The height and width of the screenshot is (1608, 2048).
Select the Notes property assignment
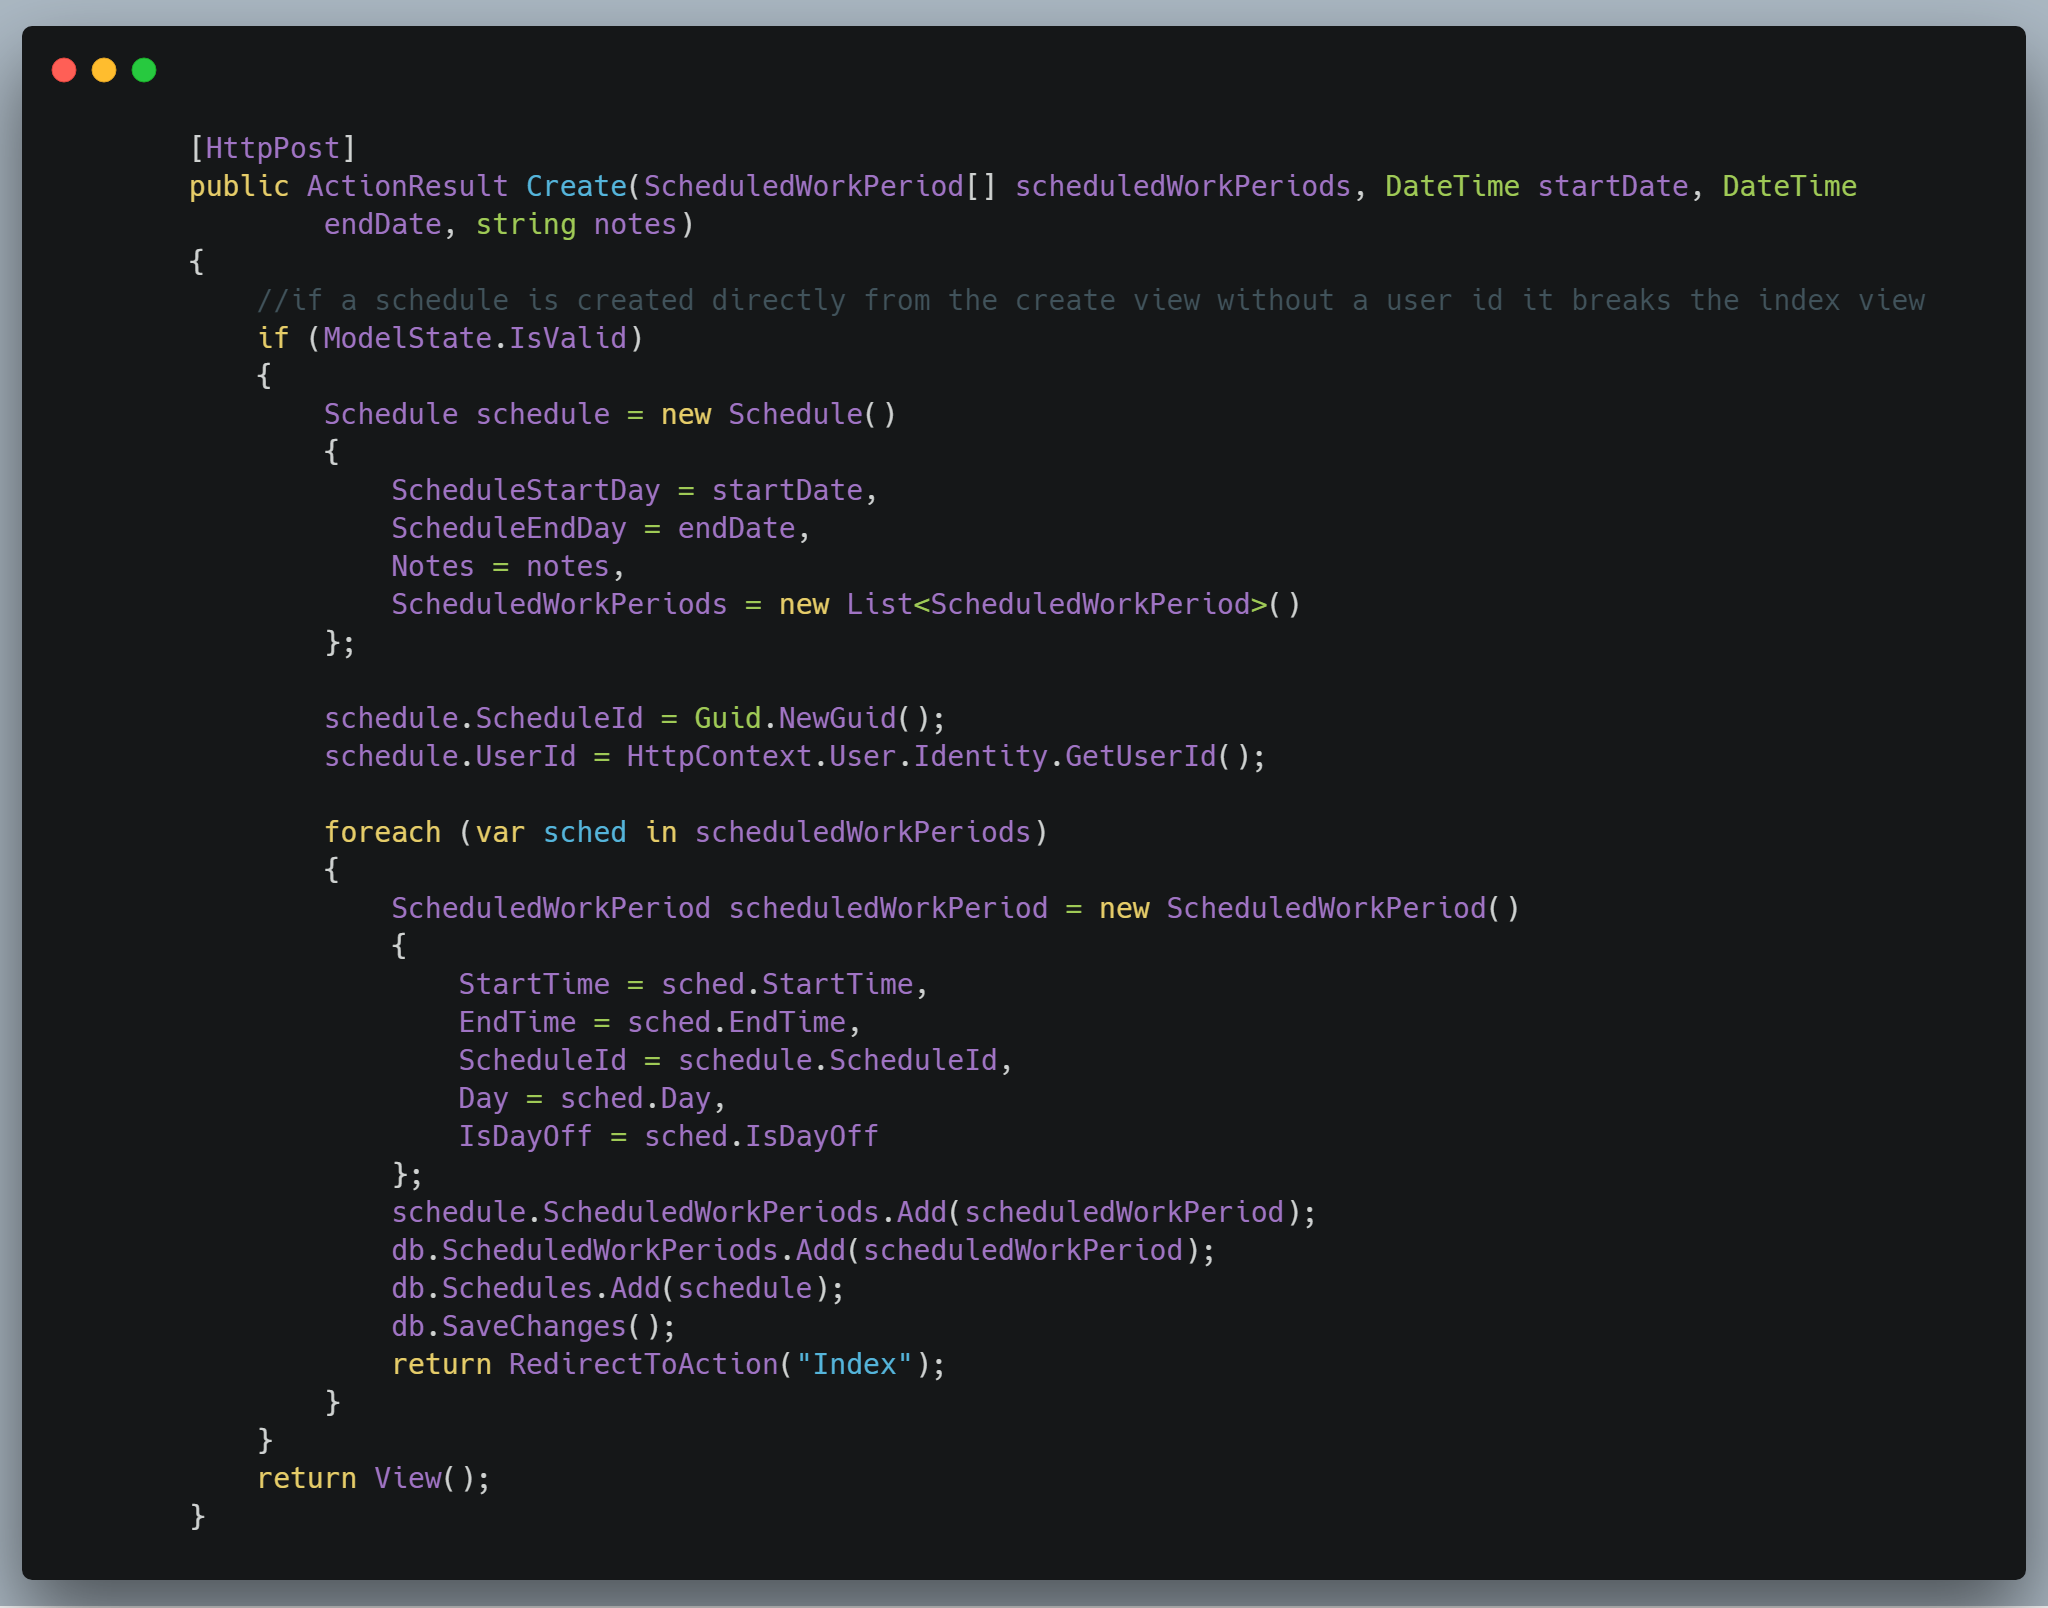[x=505, y=565]
